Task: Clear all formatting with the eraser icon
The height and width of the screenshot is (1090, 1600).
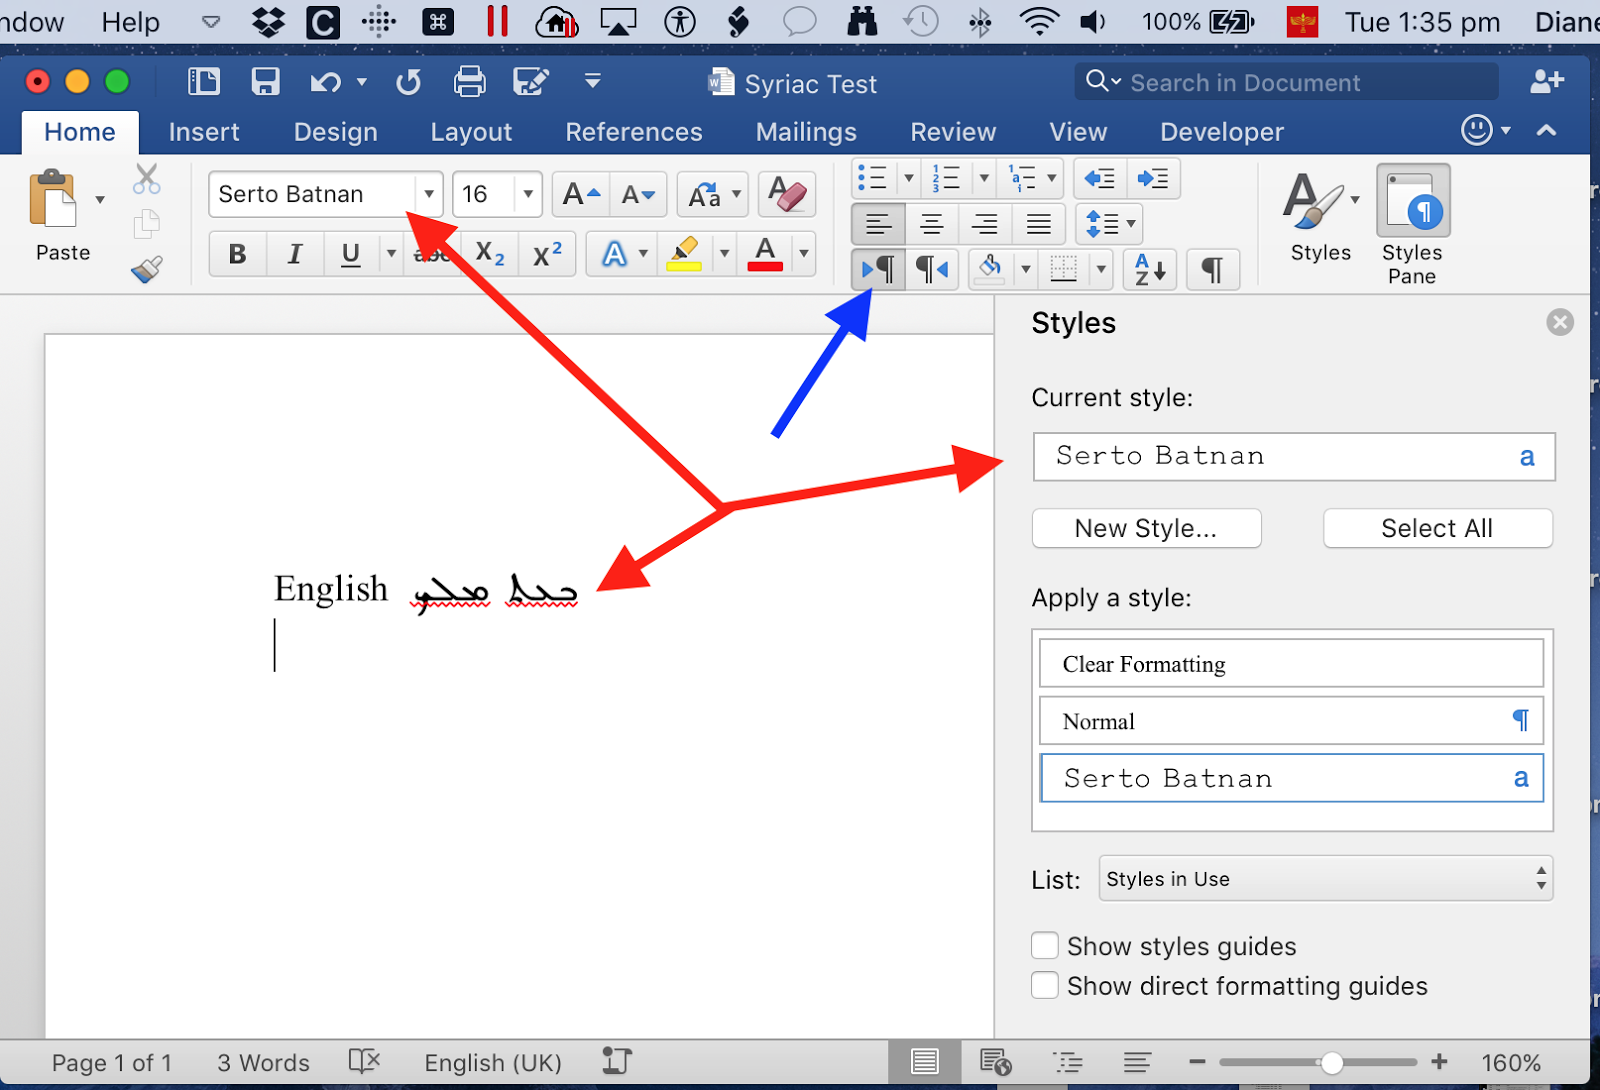Action: (x=787, y=194)
